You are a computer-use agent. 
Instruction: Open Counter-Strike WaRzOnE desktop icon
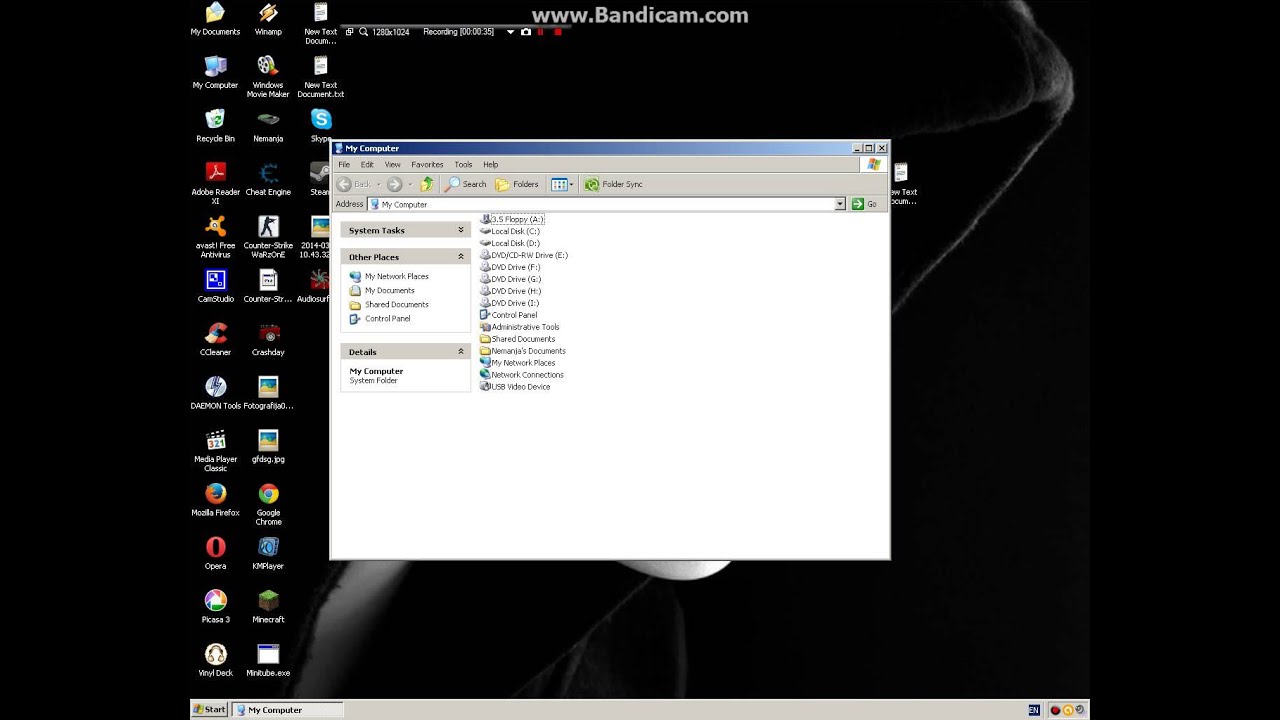tap(268, 237)
